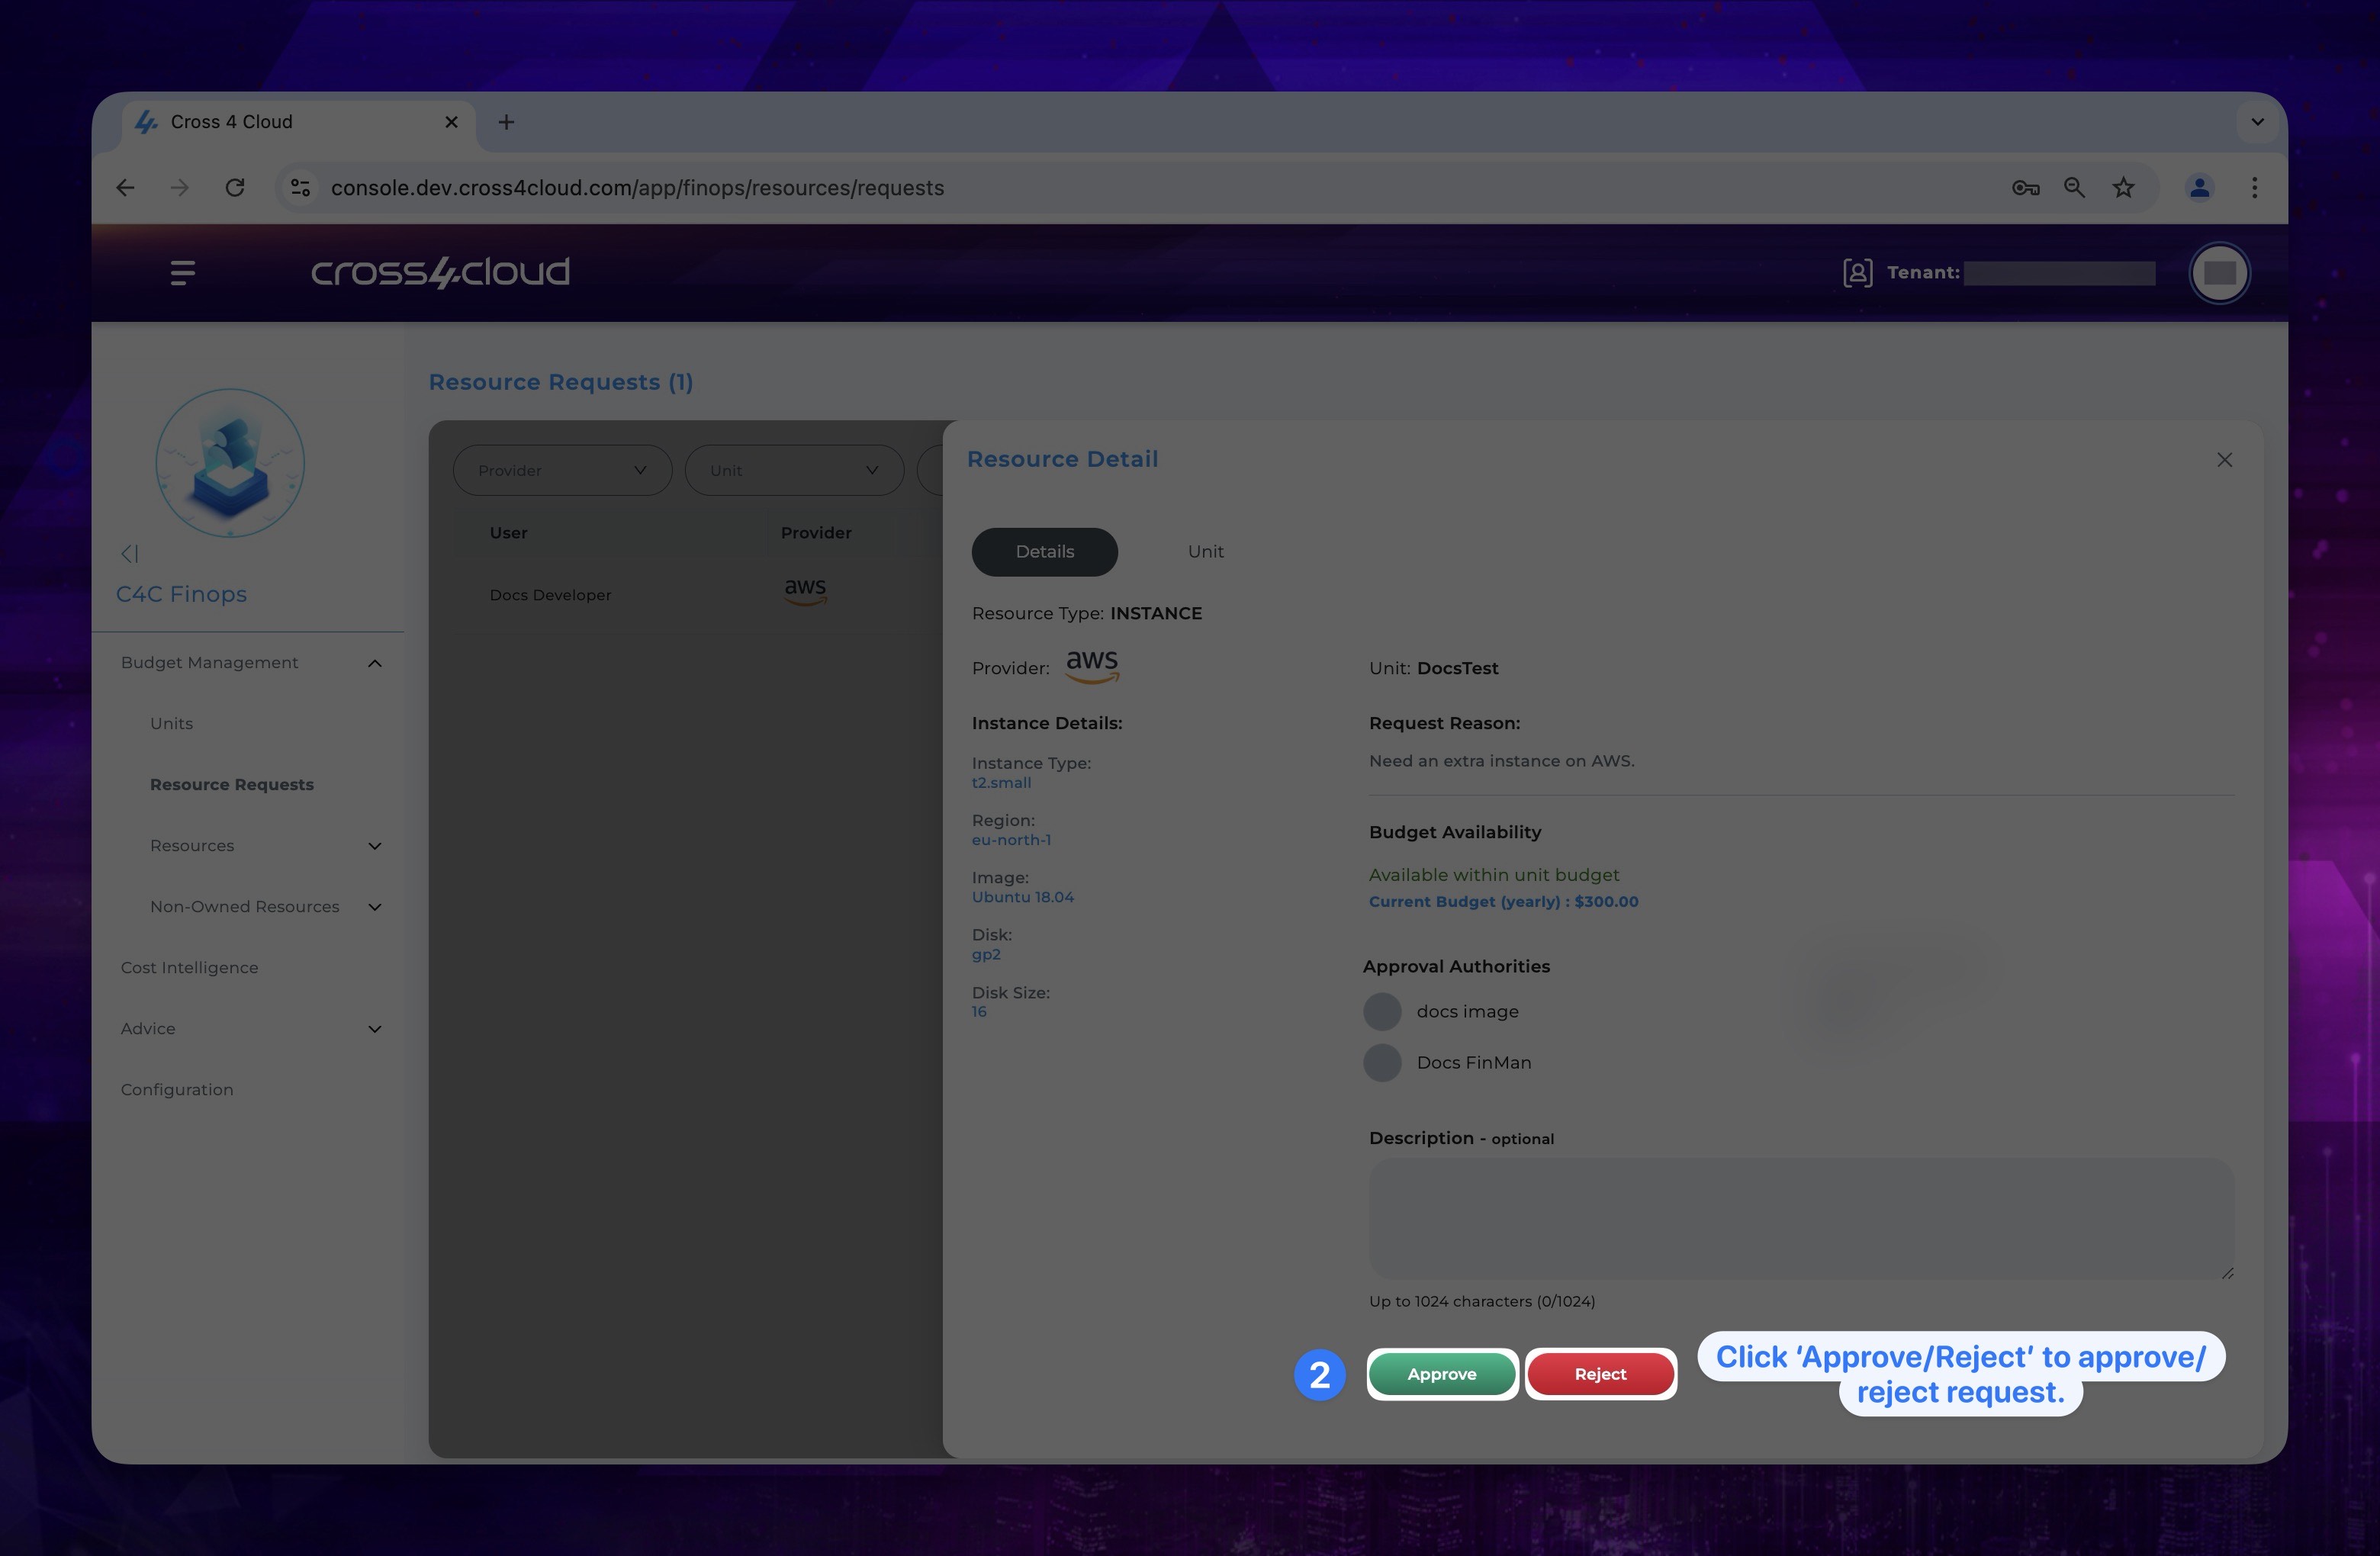Switch to the Unit tab

click(1204, 551)
